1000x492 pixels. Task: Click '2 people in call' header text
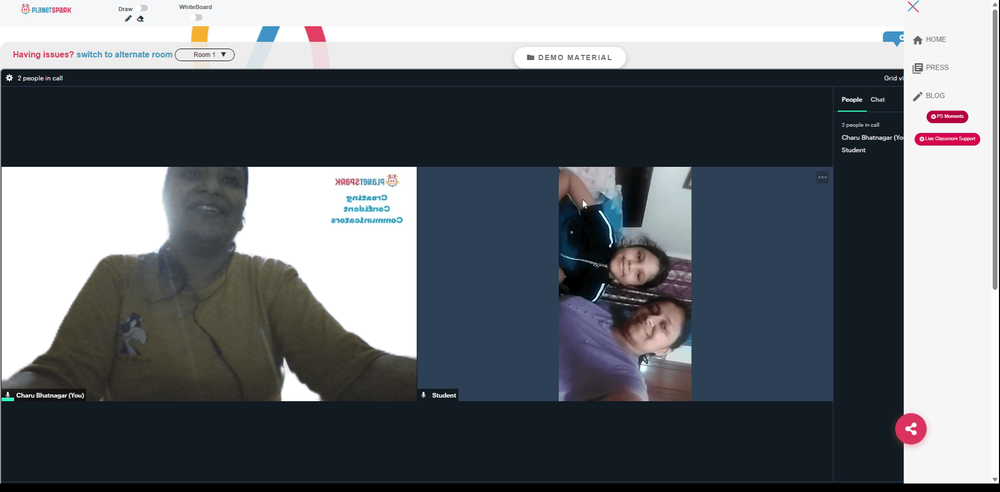40,78
